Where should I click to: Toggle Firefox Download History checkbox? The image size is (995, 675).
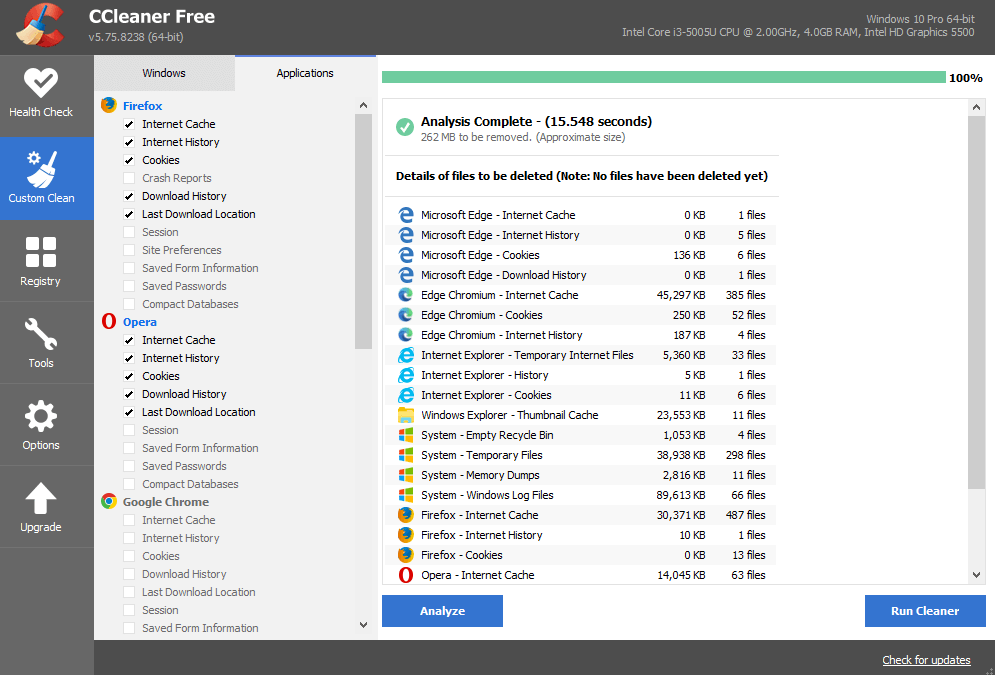click(x=129, y=197)
